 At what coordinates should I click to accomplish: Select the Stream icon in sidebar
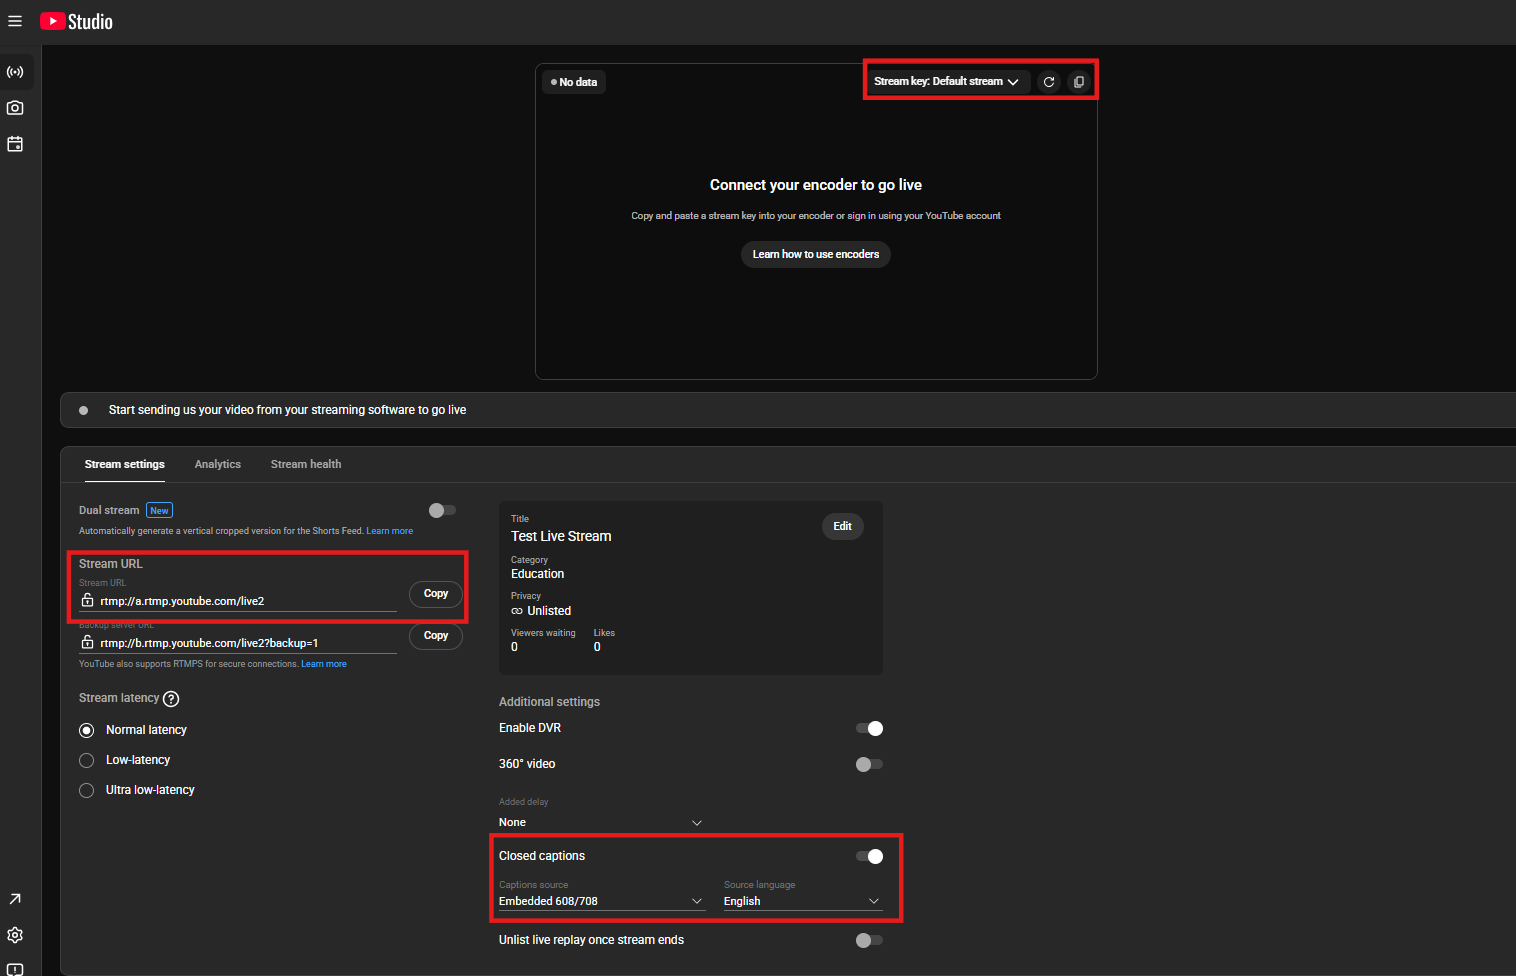[15, 72]
